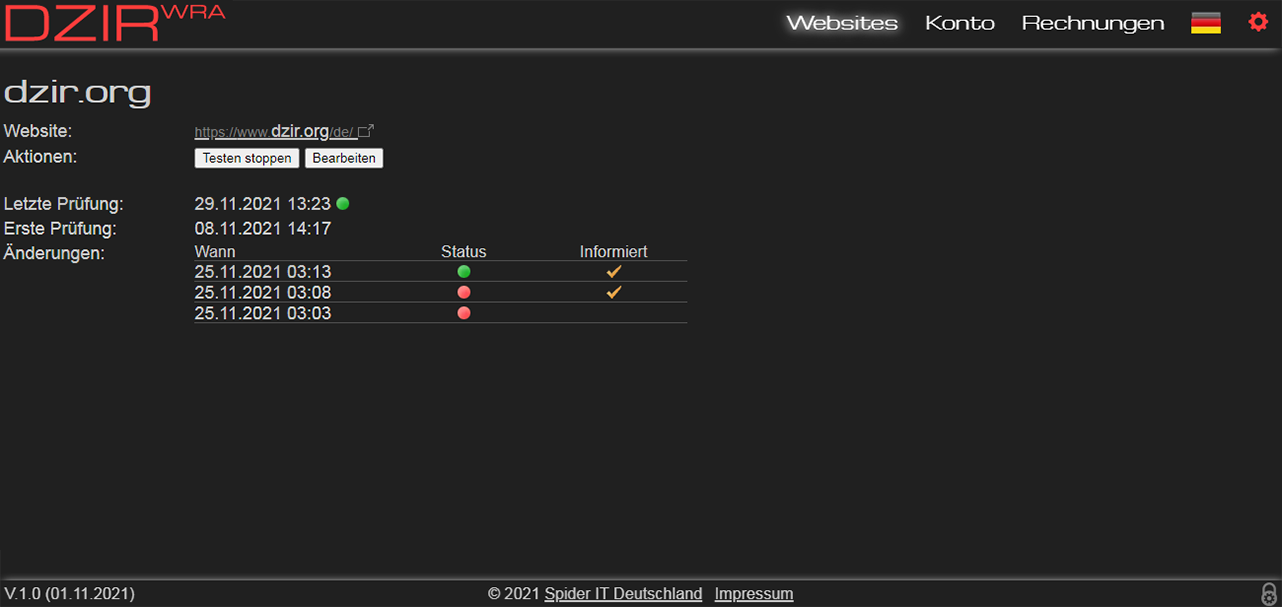Screen dimensions: 1282x607
Task: Click the Wann column header
Action: (x=215, y=252)
